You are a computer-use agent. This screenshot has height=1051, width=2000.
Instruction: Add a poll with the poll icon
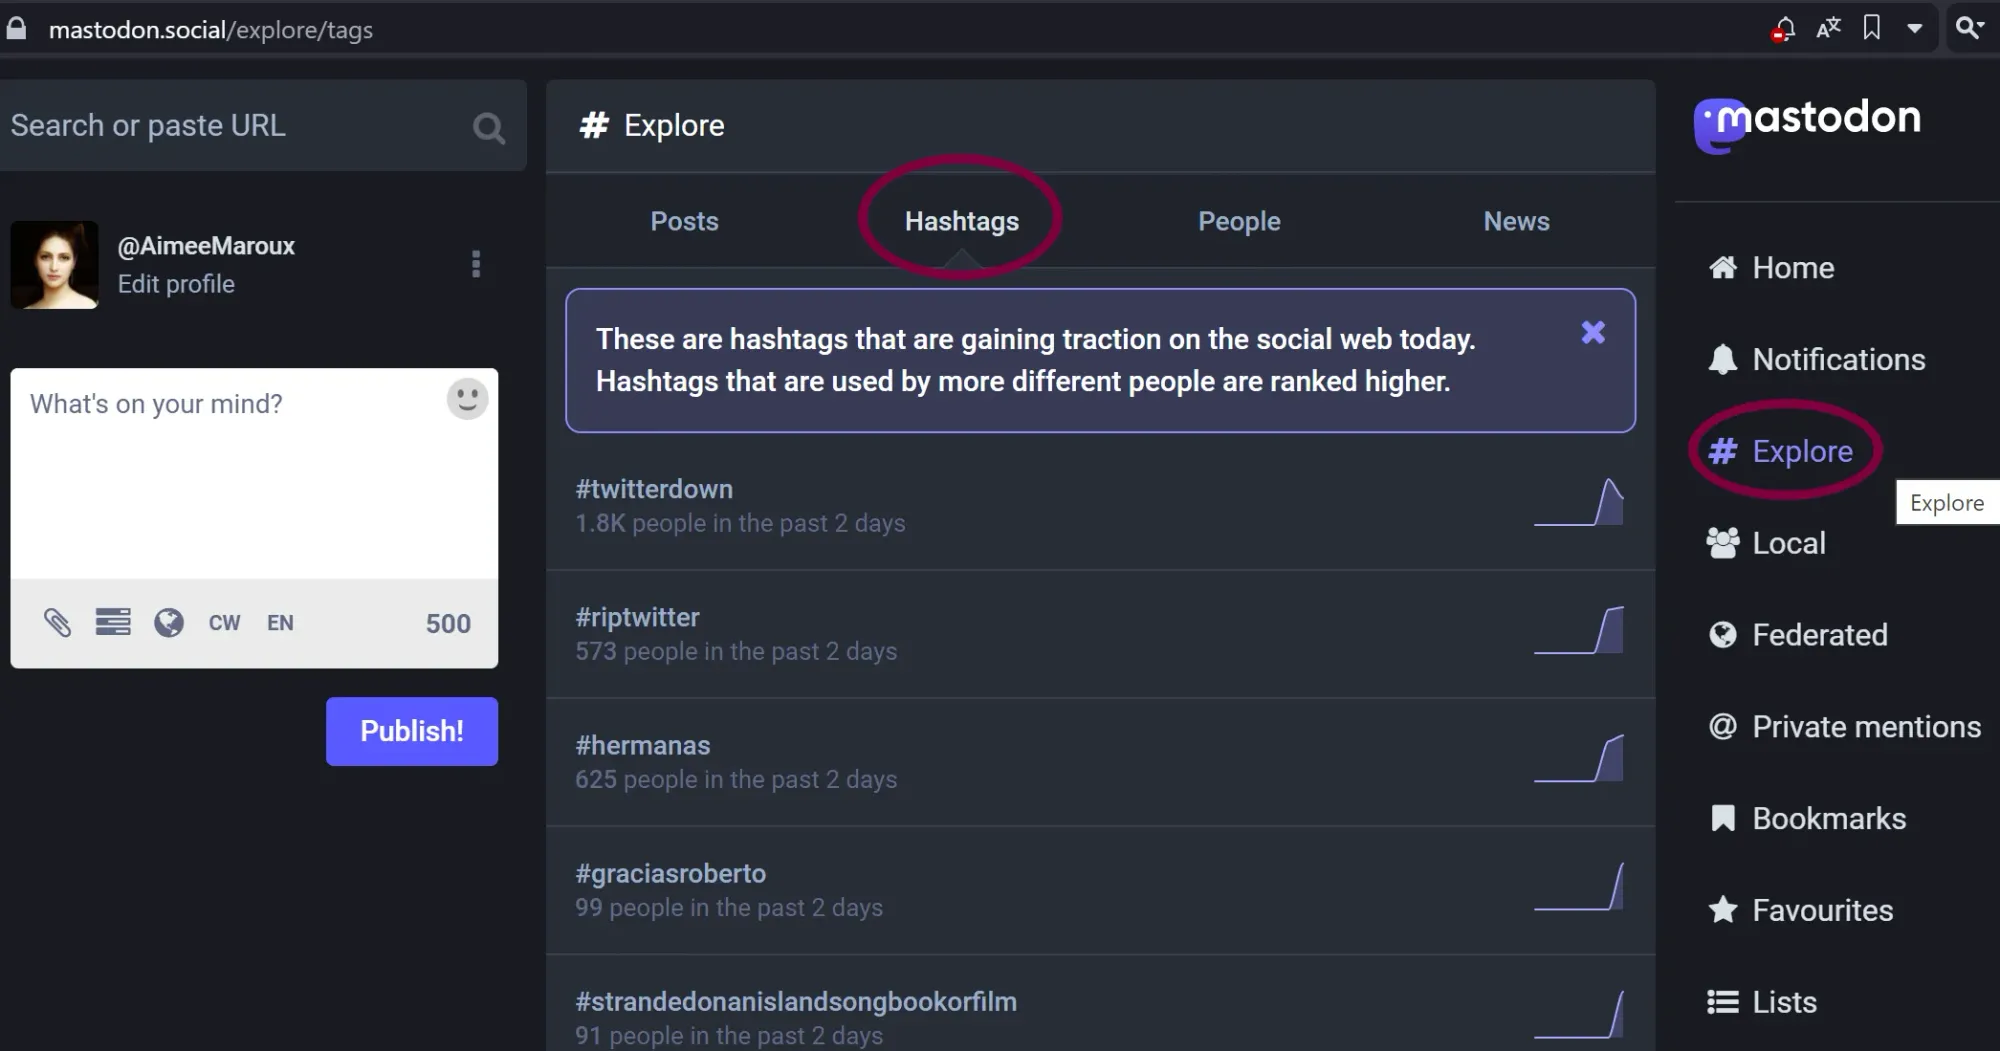point(113,622)
